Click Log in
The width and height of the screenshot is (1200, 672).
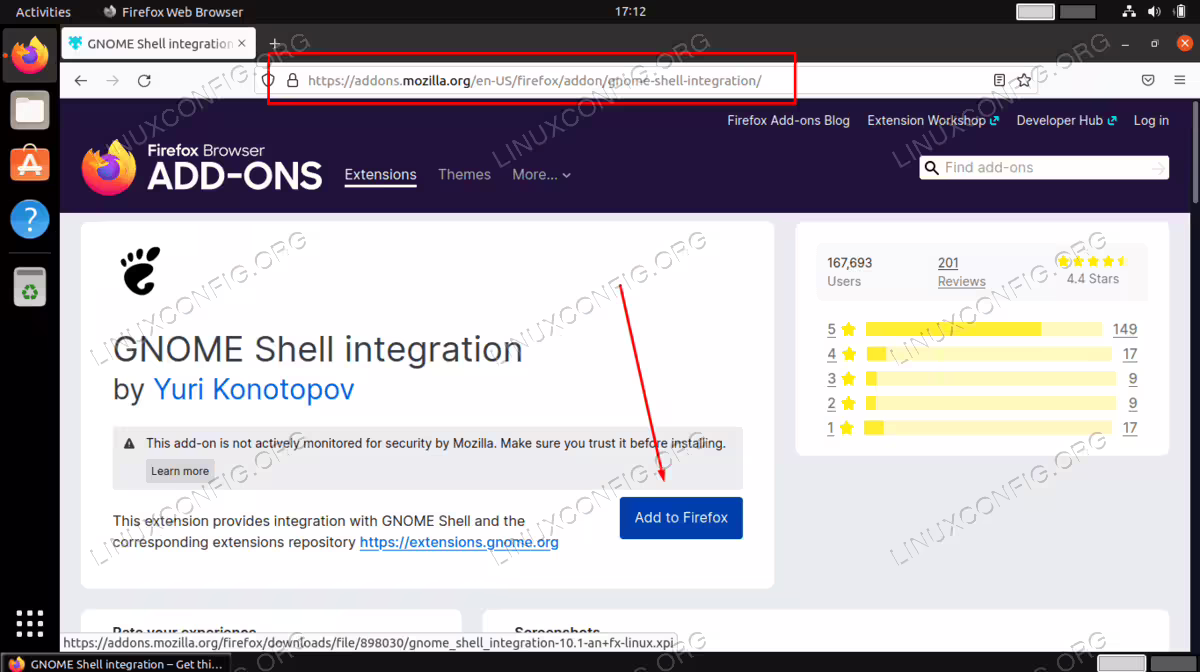[1151, 120]
